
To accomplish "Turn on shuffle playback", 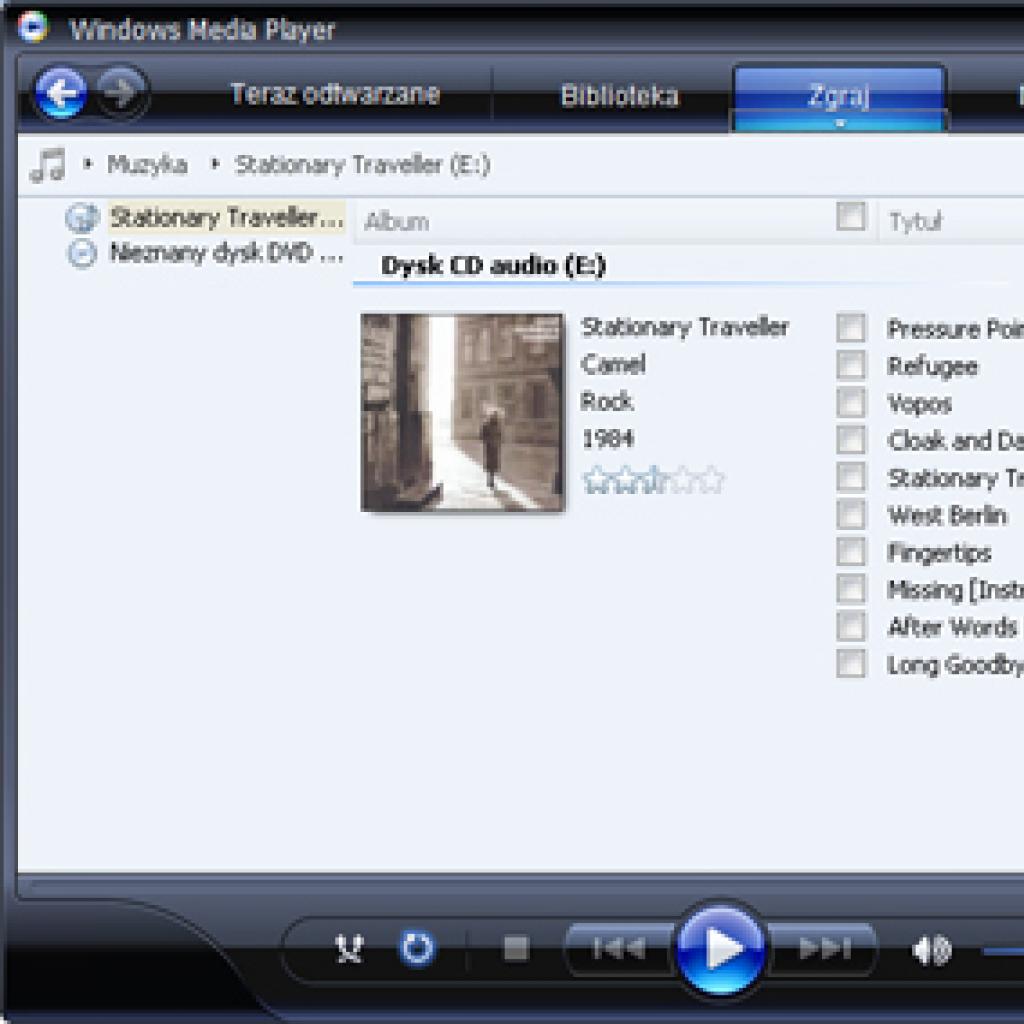I will click(x=349, y=949).
